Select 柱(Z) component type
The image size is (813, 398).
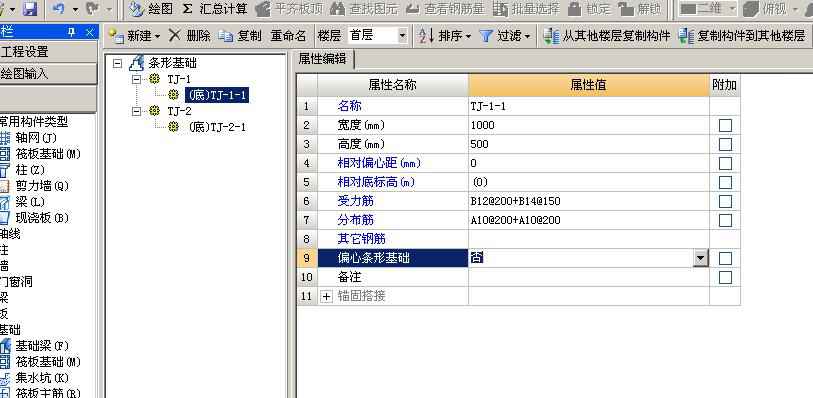pyautogui.click(x=23, y=170)
